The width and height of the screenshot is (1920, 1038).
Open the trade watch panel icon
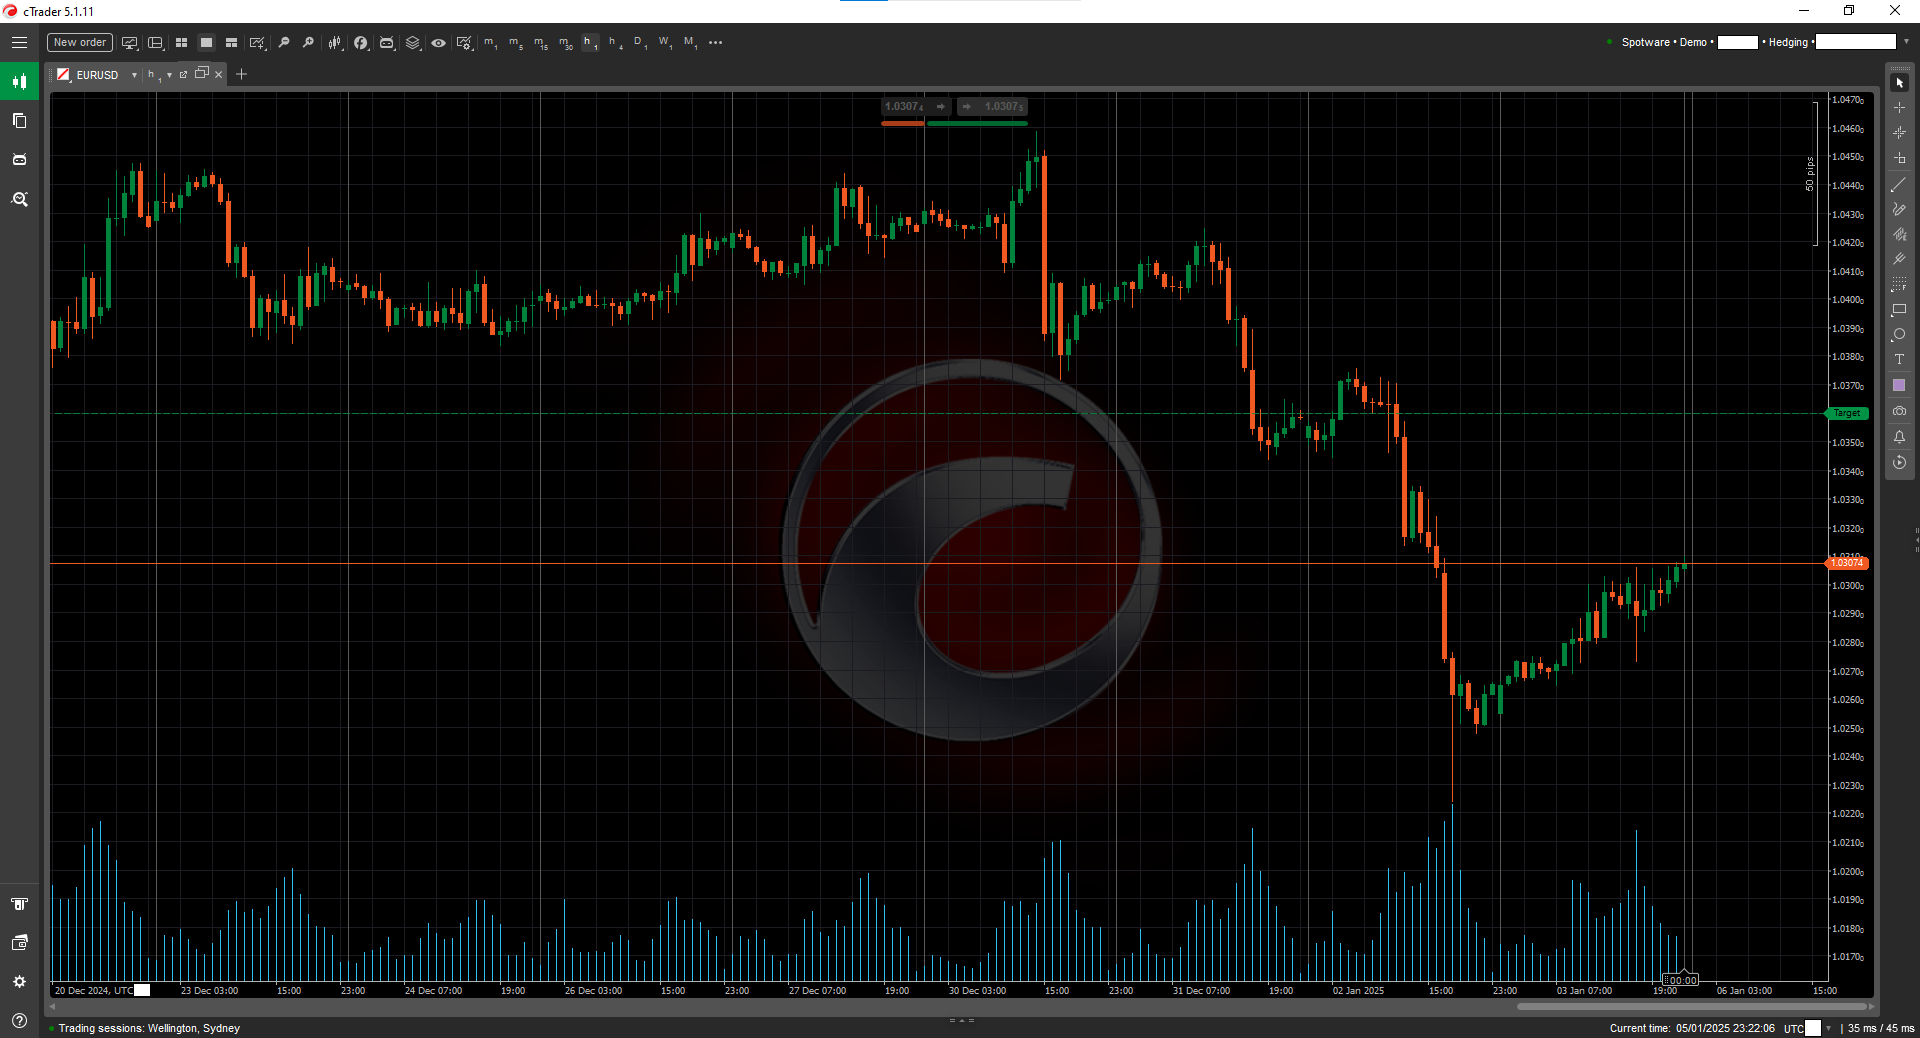pyautogui.click(x=19, y=904)
